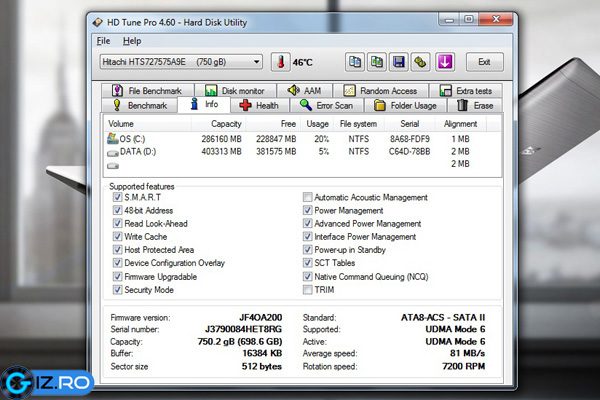The image size is (600, 400).
Task: Click the Free column header
Action: pos(272,124)
